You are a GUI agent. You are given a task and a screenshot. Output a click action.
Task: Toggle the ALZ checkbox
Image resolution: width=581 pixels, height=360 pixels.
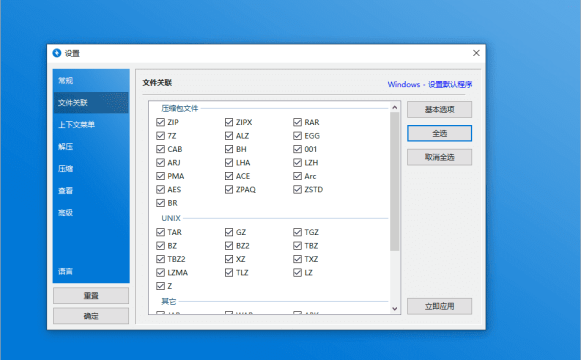[x=229, y=136]
